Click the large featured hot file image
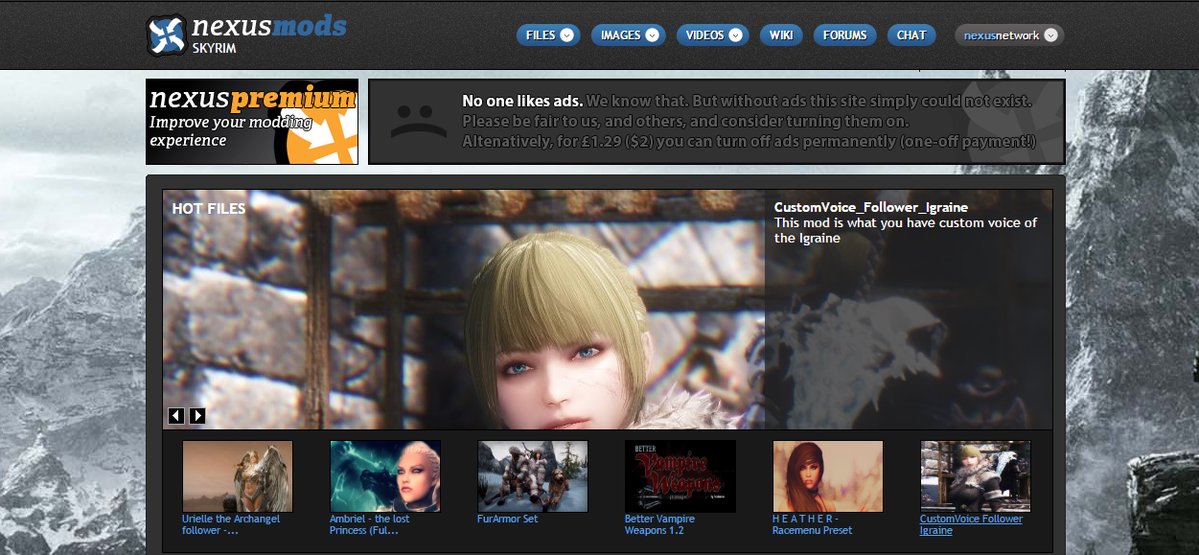The image size is (1199, 555). (463, 310)
